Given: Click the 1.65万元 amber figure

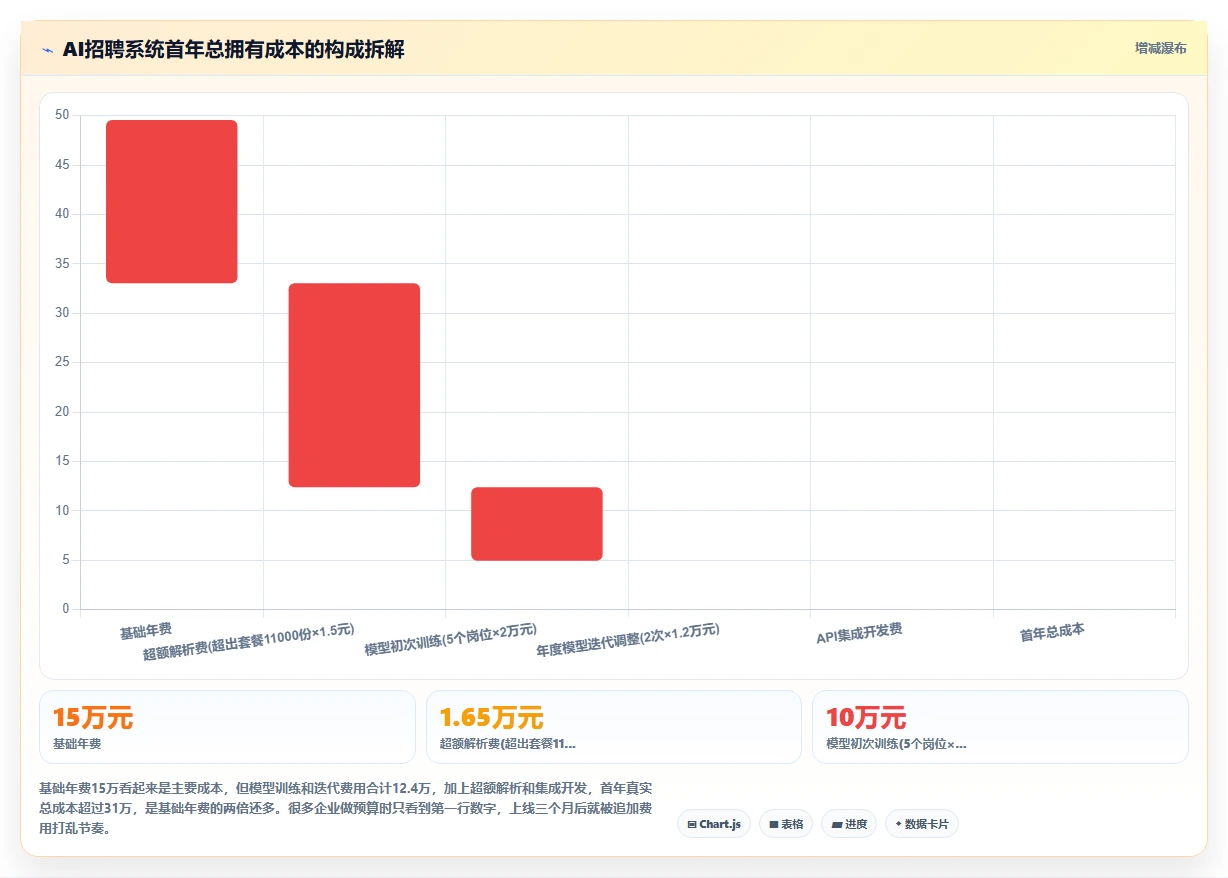Looking at the screenshot, I should tap(492, 718).
